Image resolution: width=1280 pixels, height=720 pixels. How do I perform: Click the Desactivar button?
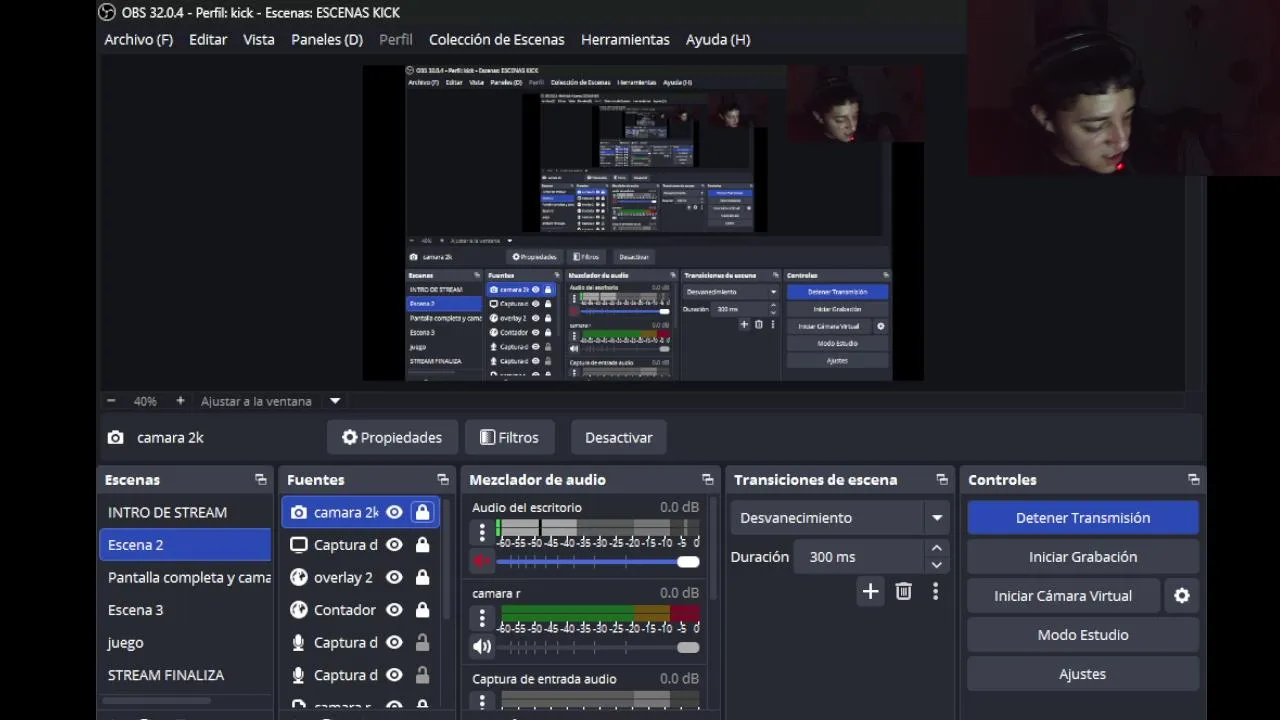pyautogui.click(x=619, y=438)
